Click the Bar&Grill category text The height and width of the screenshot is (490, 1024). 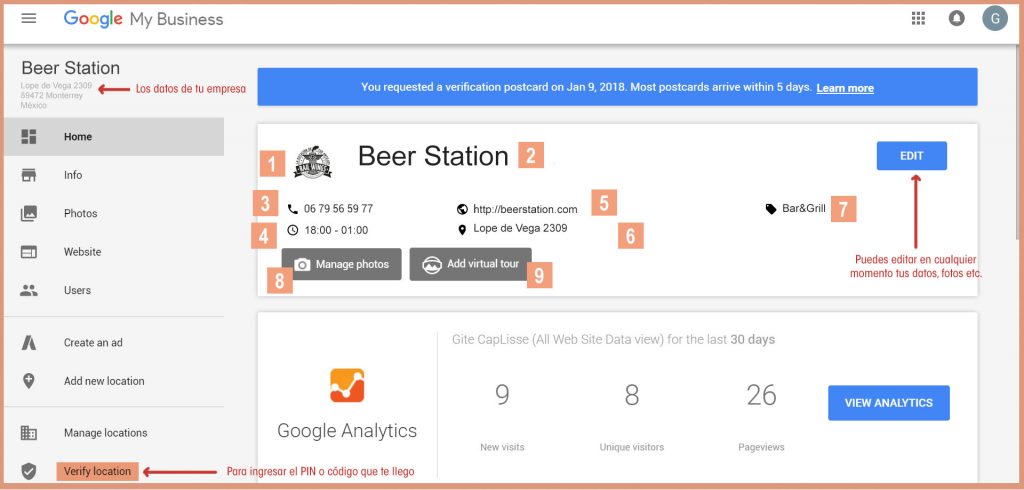[x=804, y=209]
